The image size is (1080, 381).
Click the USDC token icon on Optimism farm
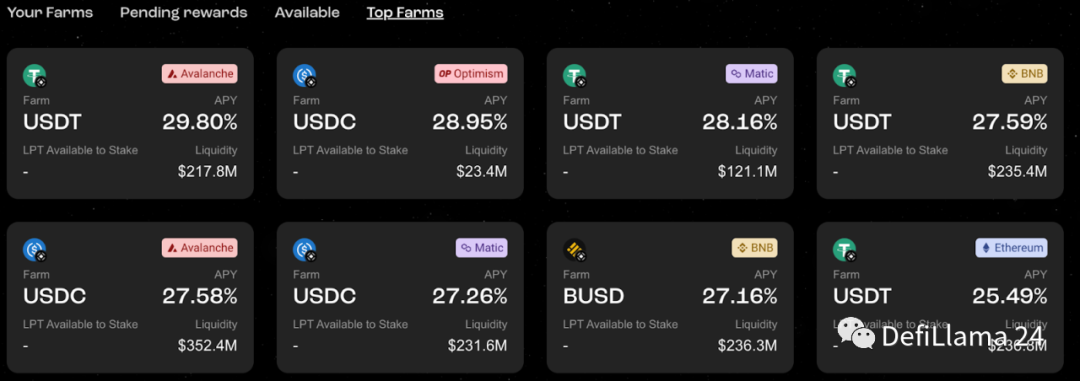pyautogui.click(x=304, y=75)
